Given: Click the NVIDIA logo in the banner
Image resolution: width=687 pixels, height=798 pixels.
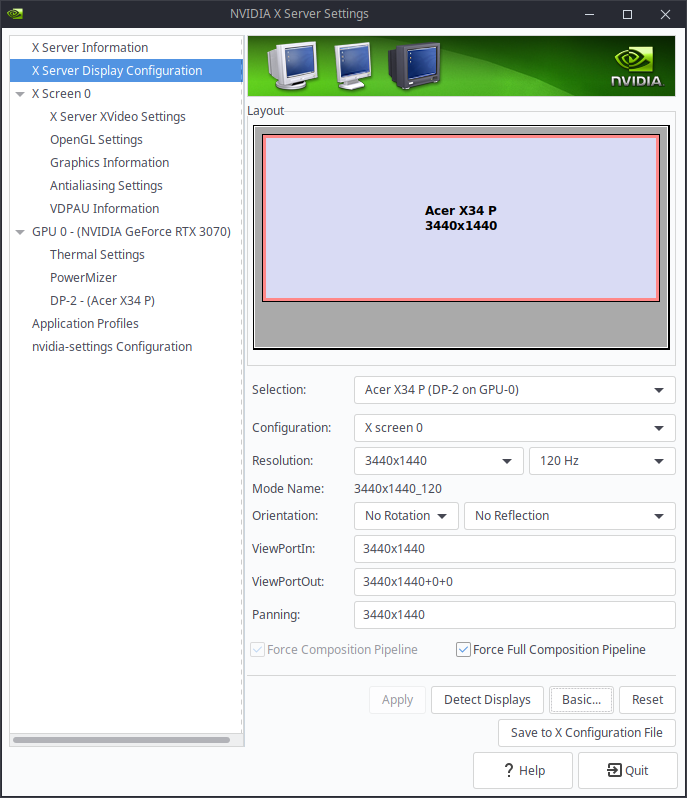Looking at the screenshot, I should pyautogui.click(x=635, y=66).
